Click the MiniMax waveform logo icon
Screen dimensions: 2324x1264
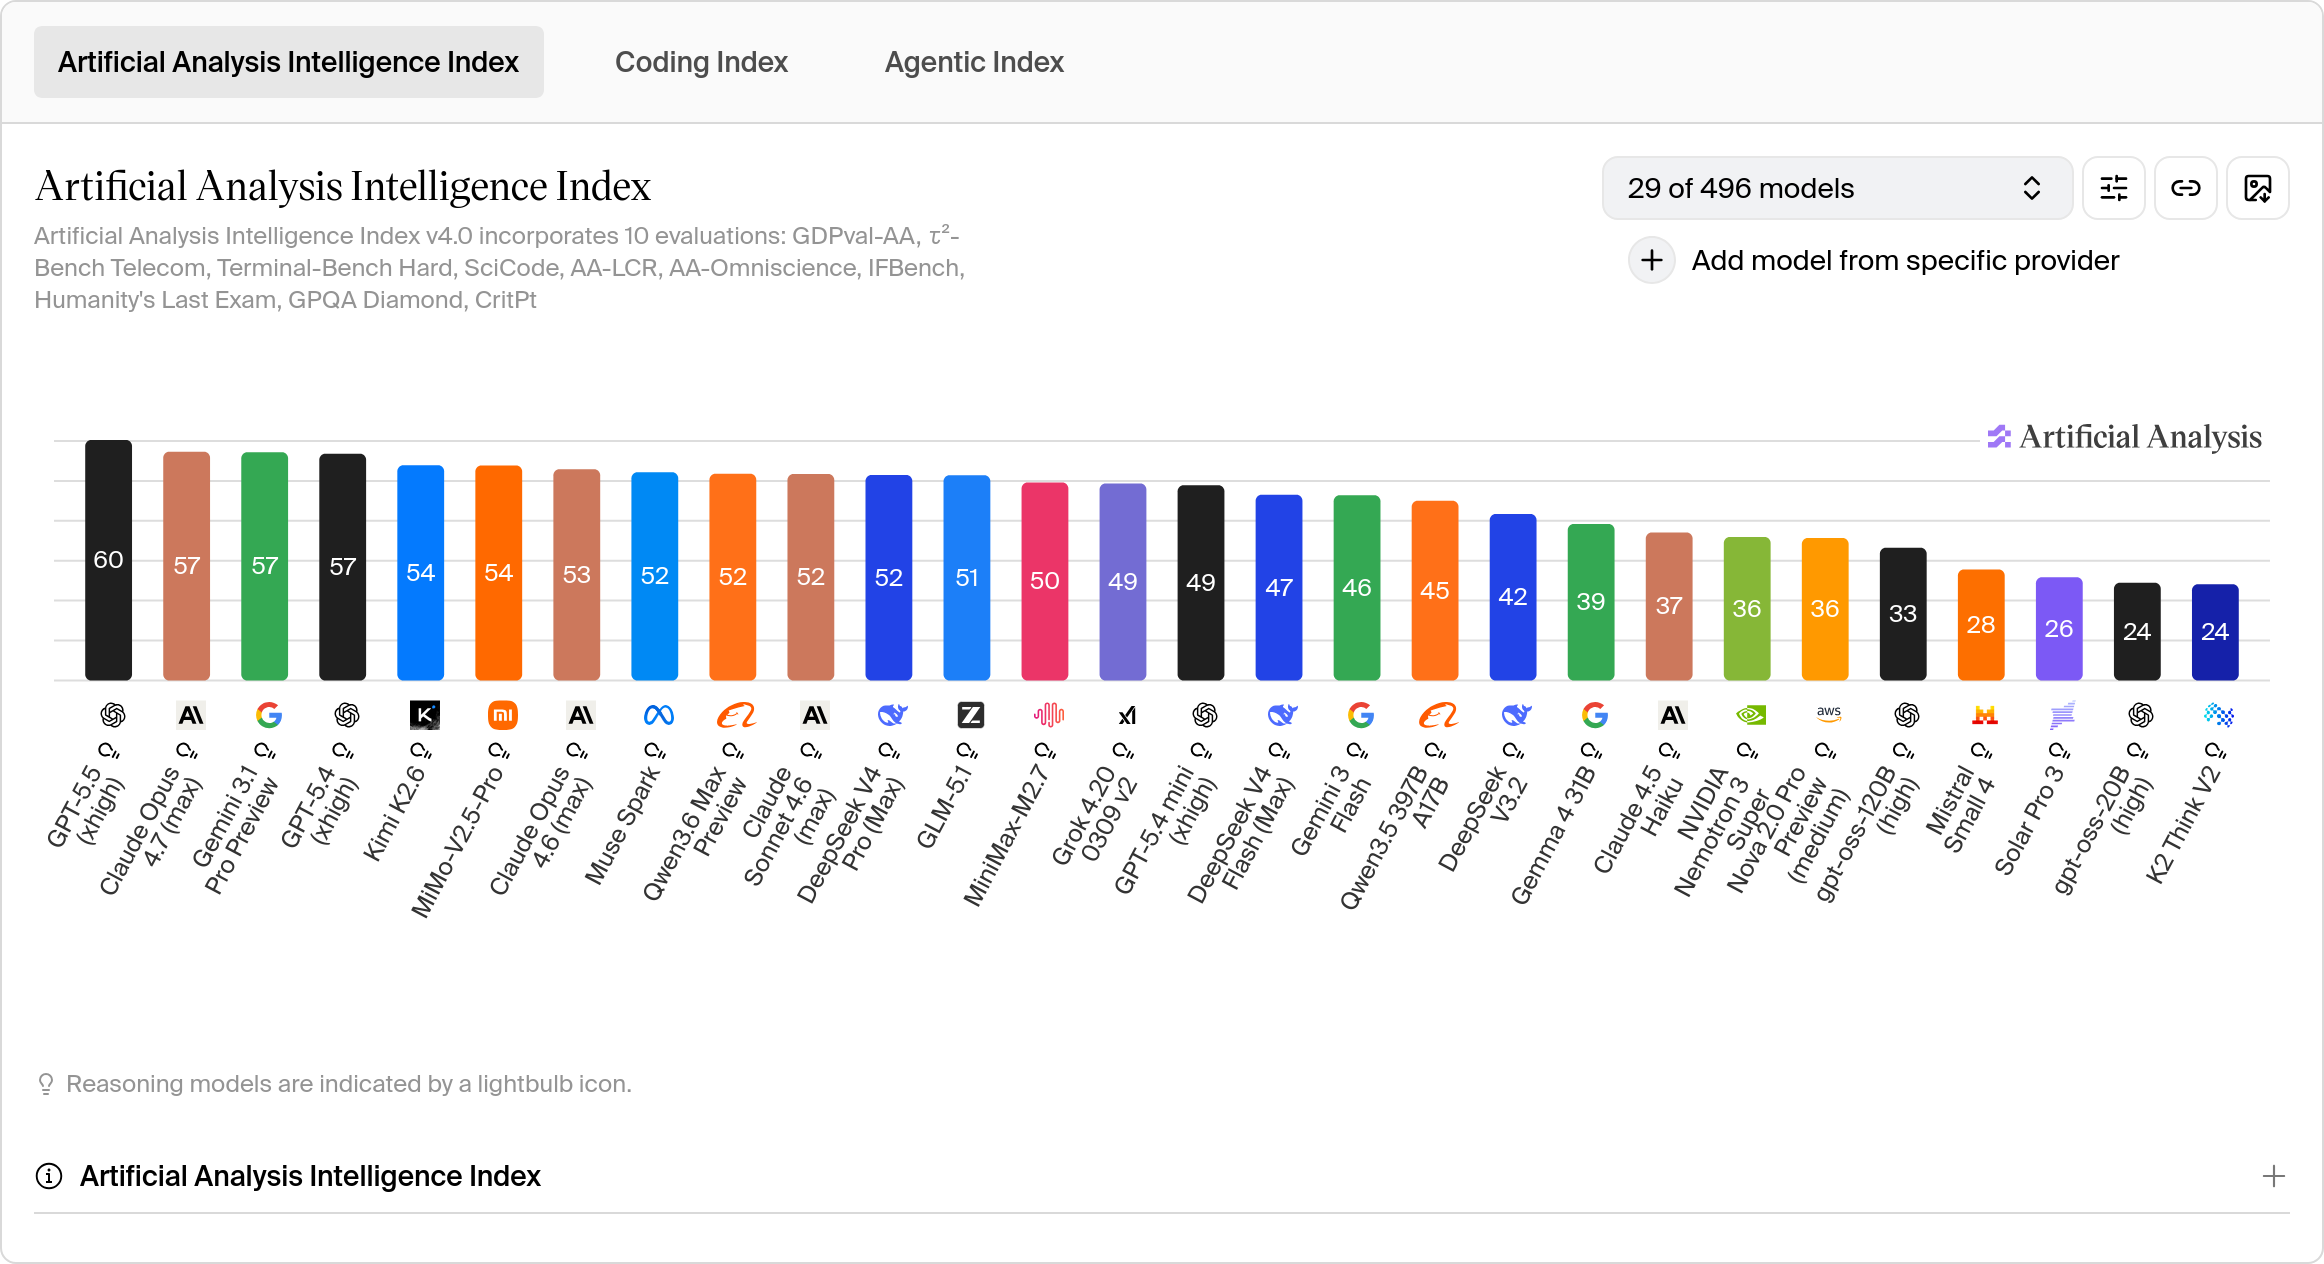click(x=1048, y=715)
